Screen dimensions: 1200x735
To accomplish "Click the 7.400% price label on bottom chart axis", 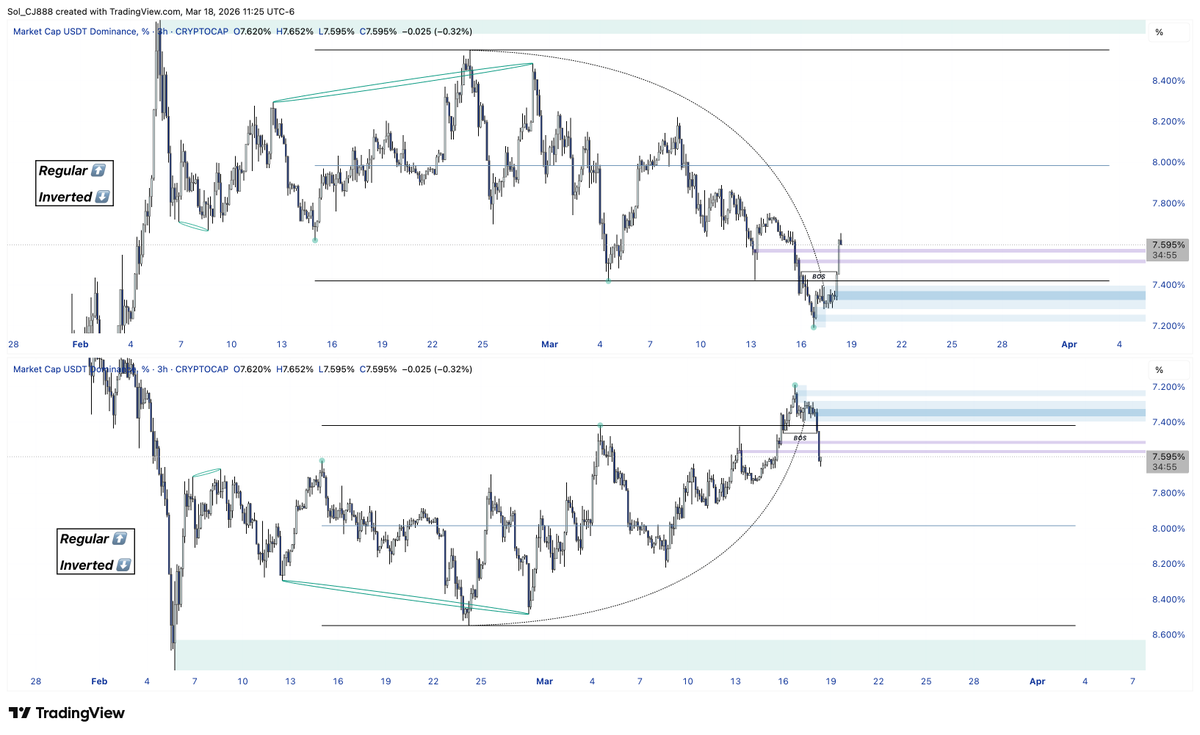I will pos(1169,423).
